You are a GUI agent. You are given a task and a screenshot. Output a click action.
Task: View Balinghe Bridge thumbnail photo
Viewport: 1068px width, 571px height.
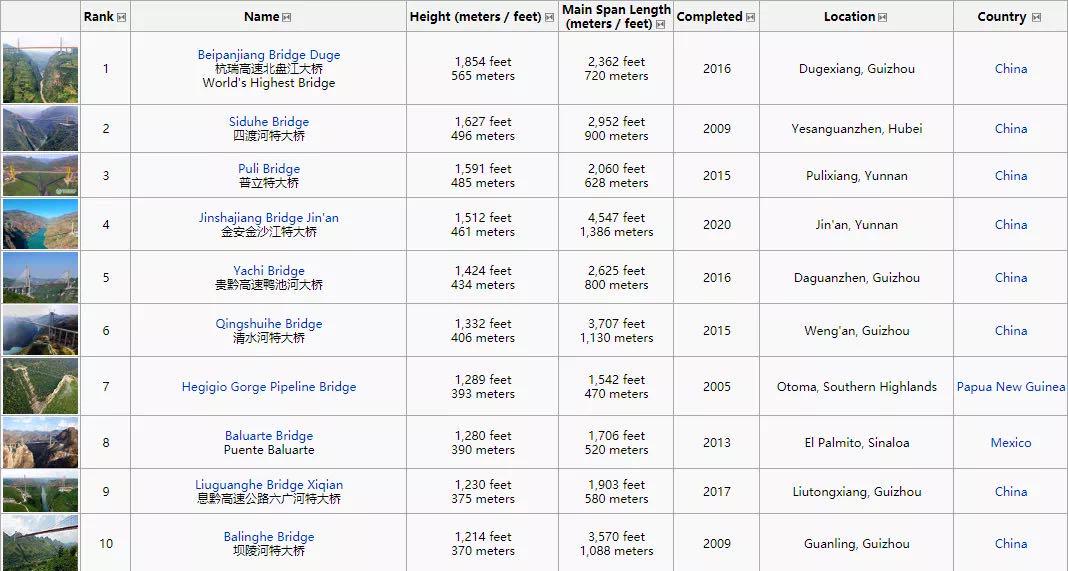40,543
